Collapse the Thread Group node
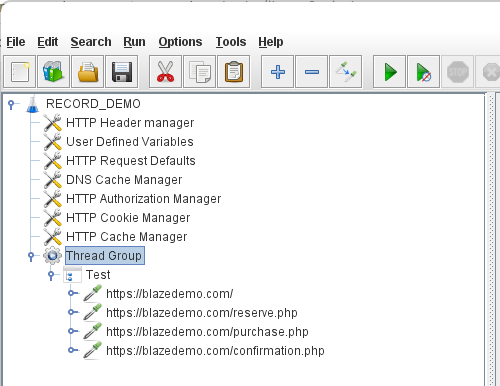Image resolution: width=500 pixels, height=386 pixels. click(x=31, y=257)
